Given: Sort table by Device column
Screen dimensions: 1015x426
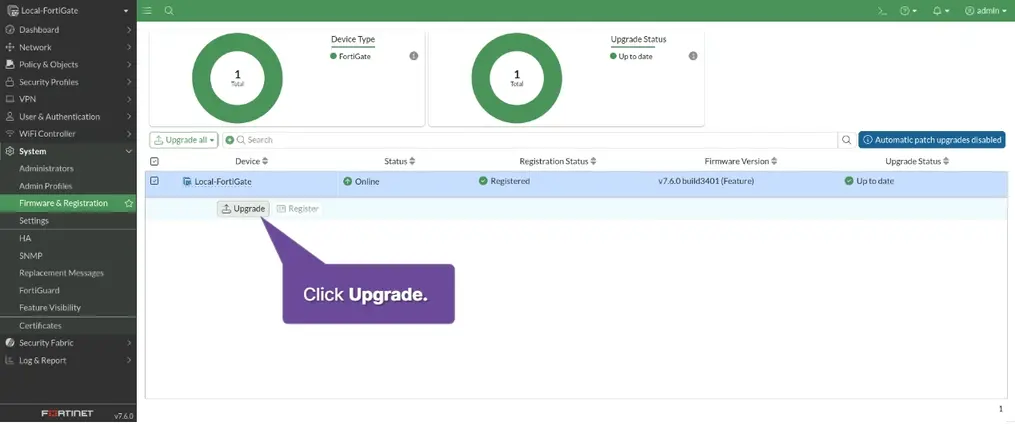Looking at the screenshot, I should [x=251, y=161].
